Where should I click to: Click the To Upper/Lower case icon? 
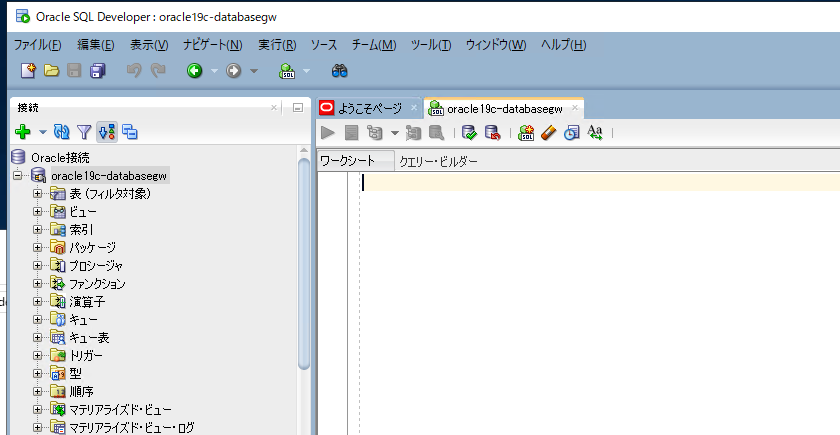595,132
